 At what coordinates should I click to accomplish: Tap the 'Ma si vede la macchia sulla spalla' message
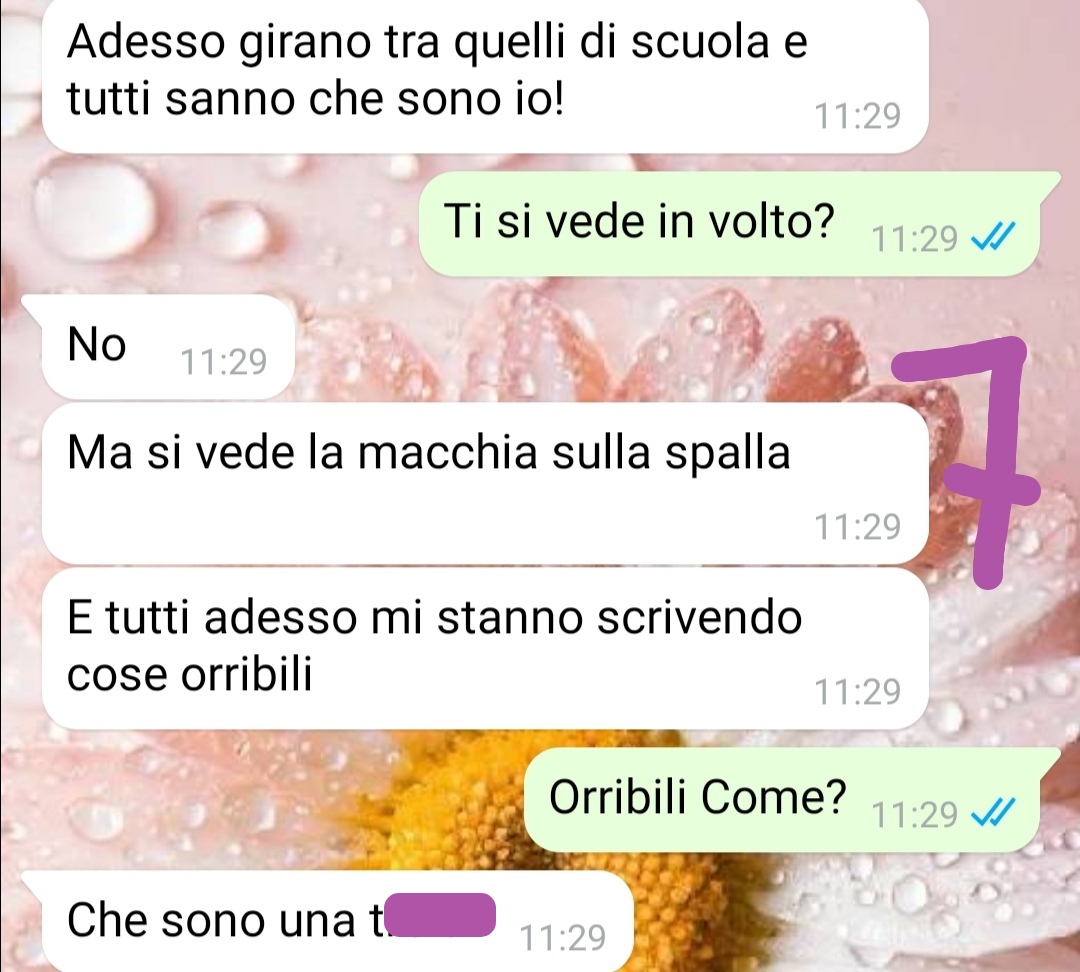485,484
